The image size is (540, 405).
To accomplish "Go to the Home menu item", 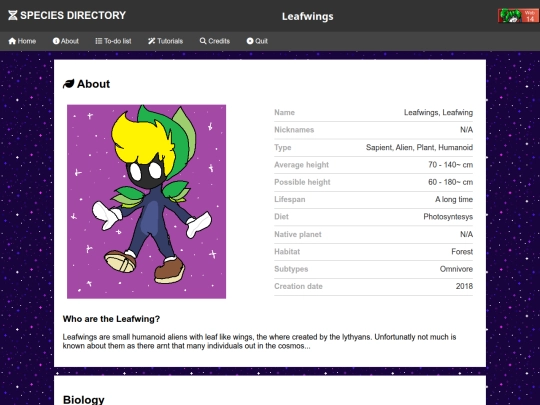I will tap(22, 41).
